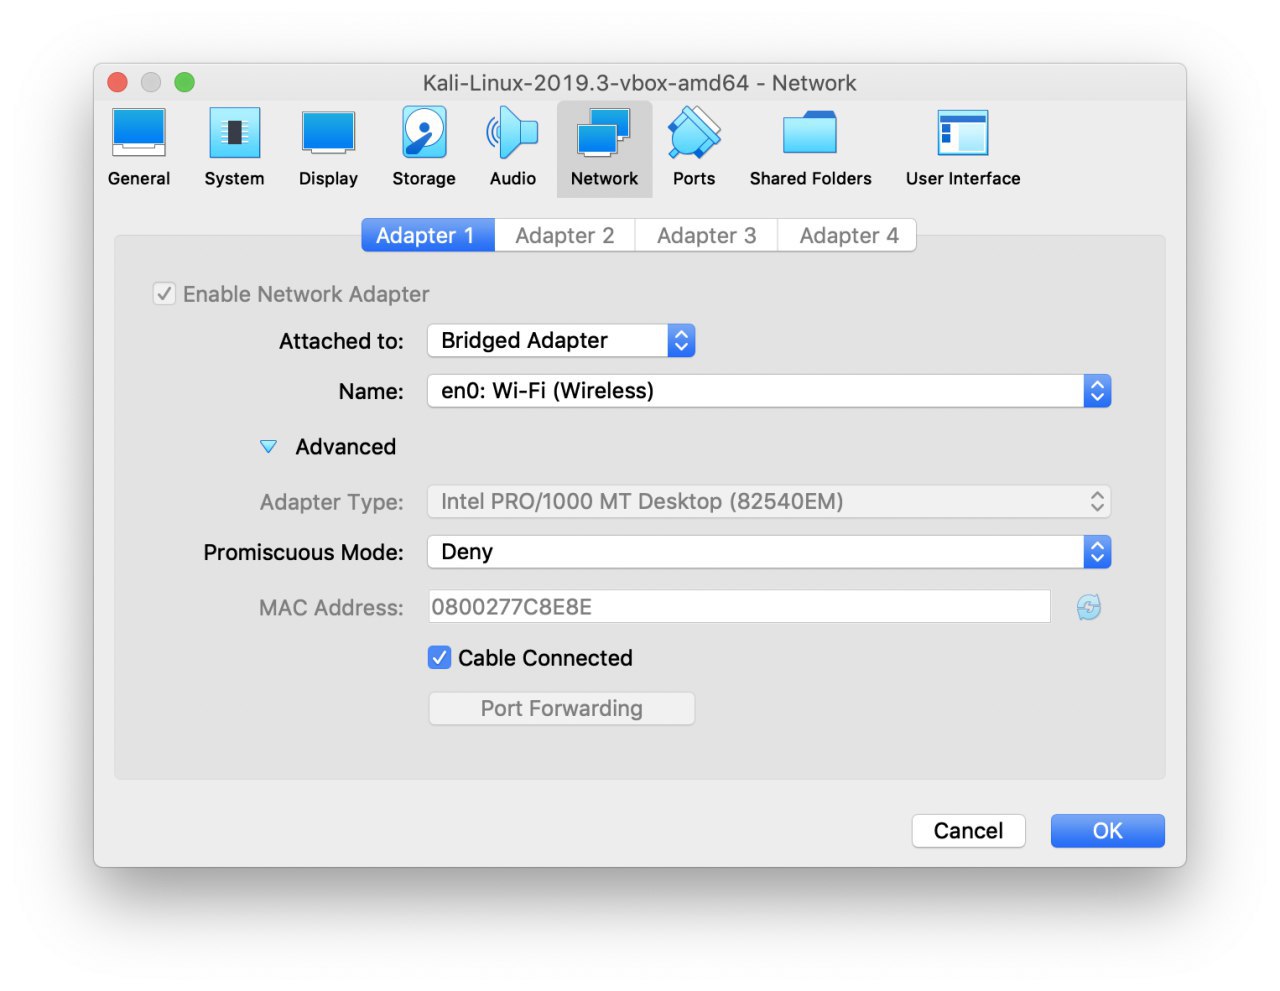Open the Display settings section
1280x991 pixels.
point(328,148)
